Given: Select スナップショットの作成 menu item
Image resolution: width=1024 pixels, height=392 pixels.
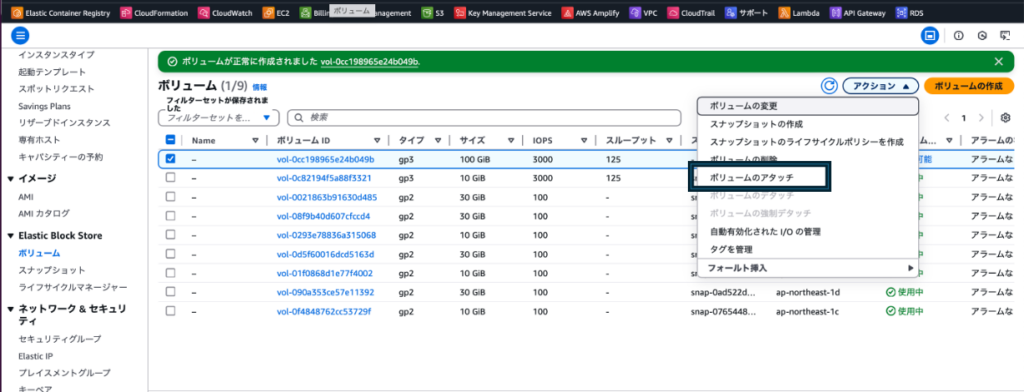Looking at the screenshot, I should pos(808,123).
